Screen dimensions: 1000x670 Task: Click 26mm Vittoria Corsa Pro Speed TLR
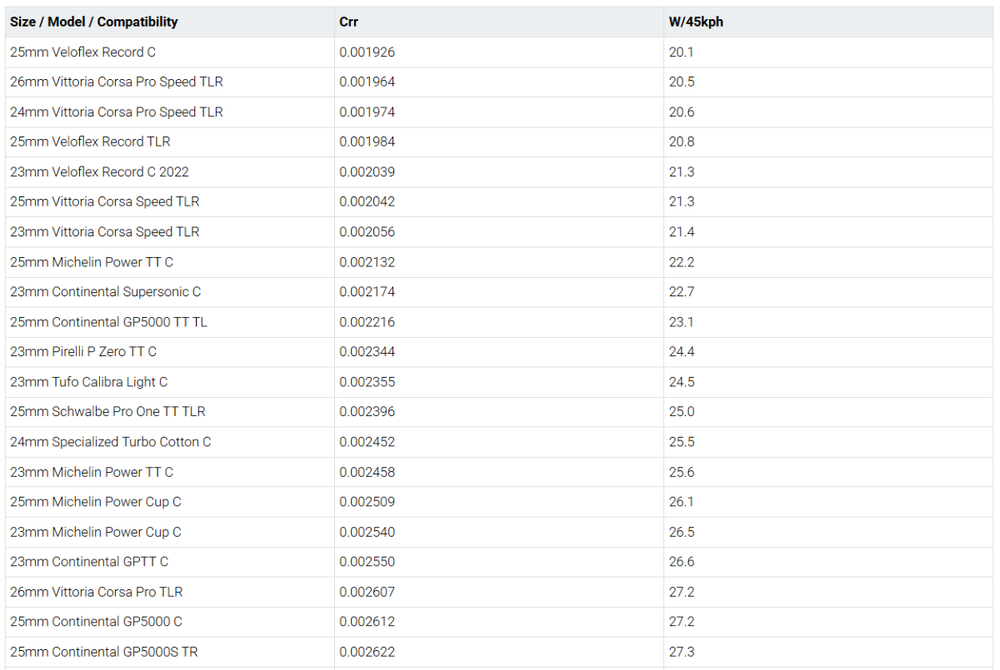[x=116, y=82]
